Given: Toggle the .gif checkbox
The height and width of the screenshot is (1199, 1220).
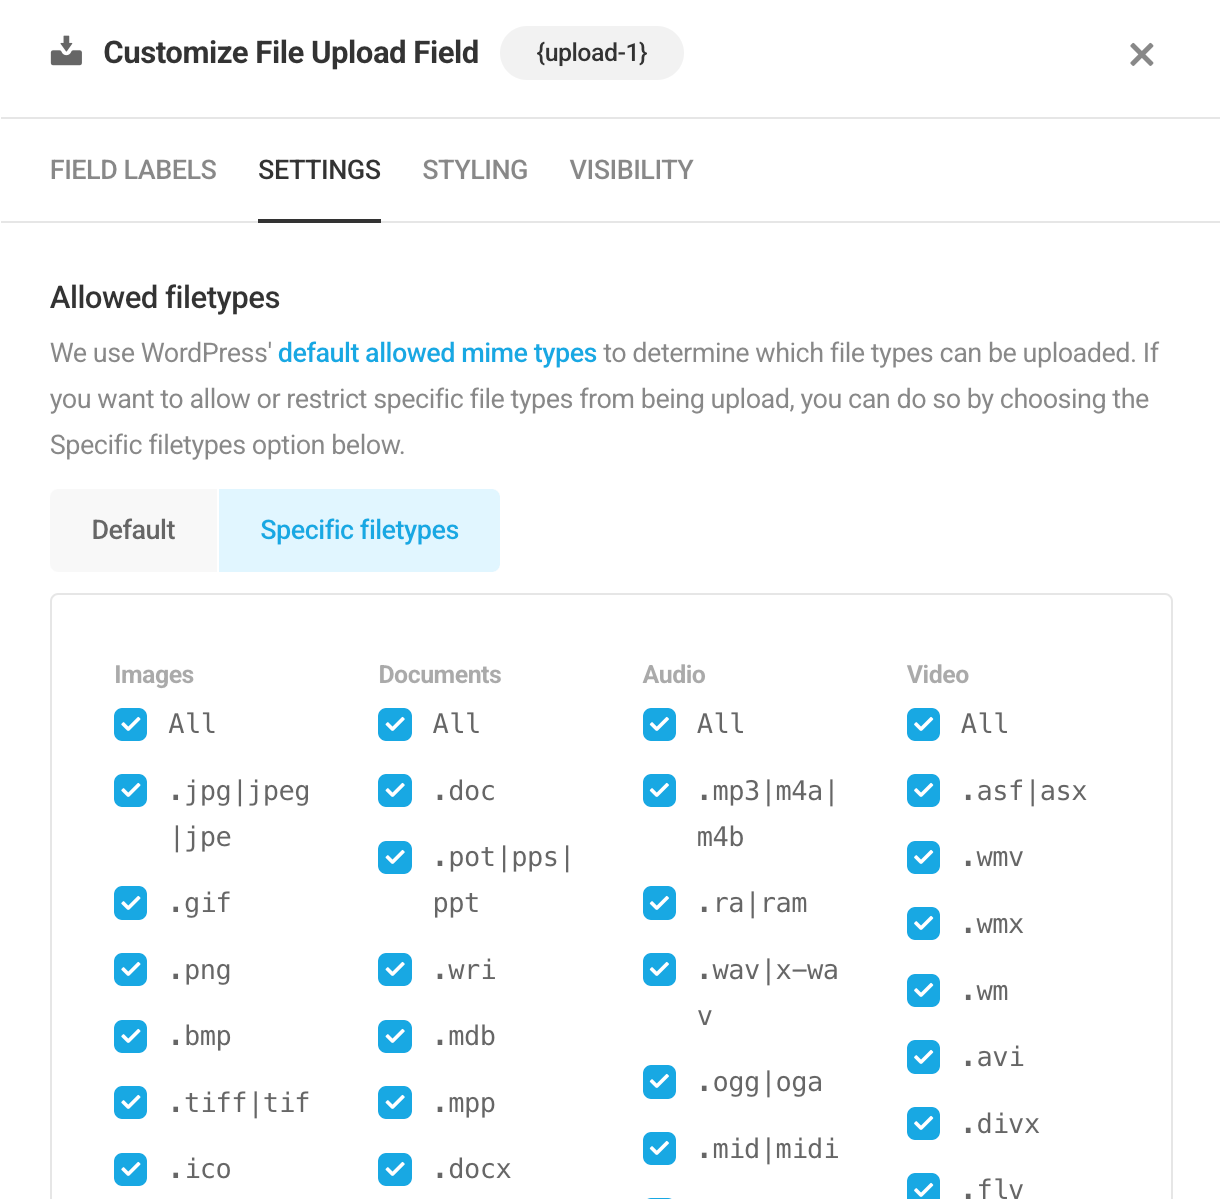Looking at the screenshot, I should [x=131, y=903].
